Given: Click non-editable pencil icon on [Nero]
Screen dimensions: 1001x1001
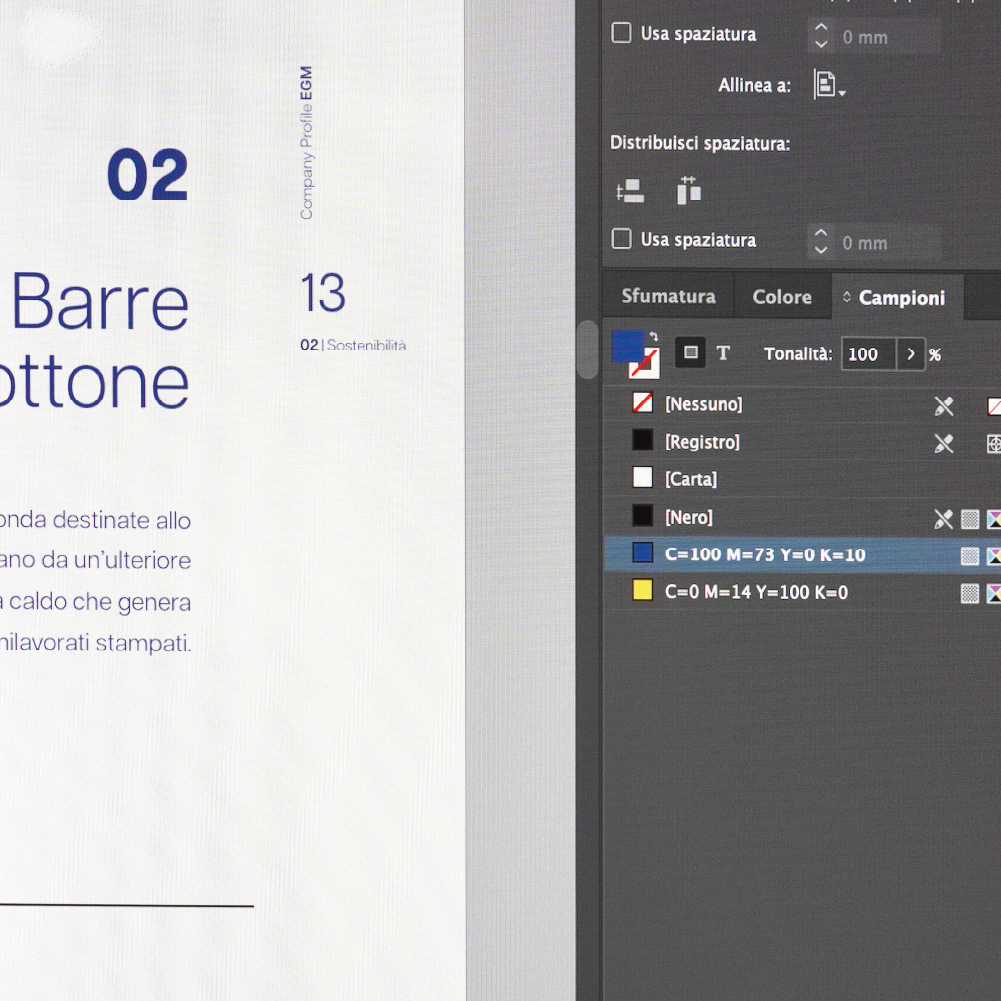Looking at the screenshot, I should coord(943,519).
